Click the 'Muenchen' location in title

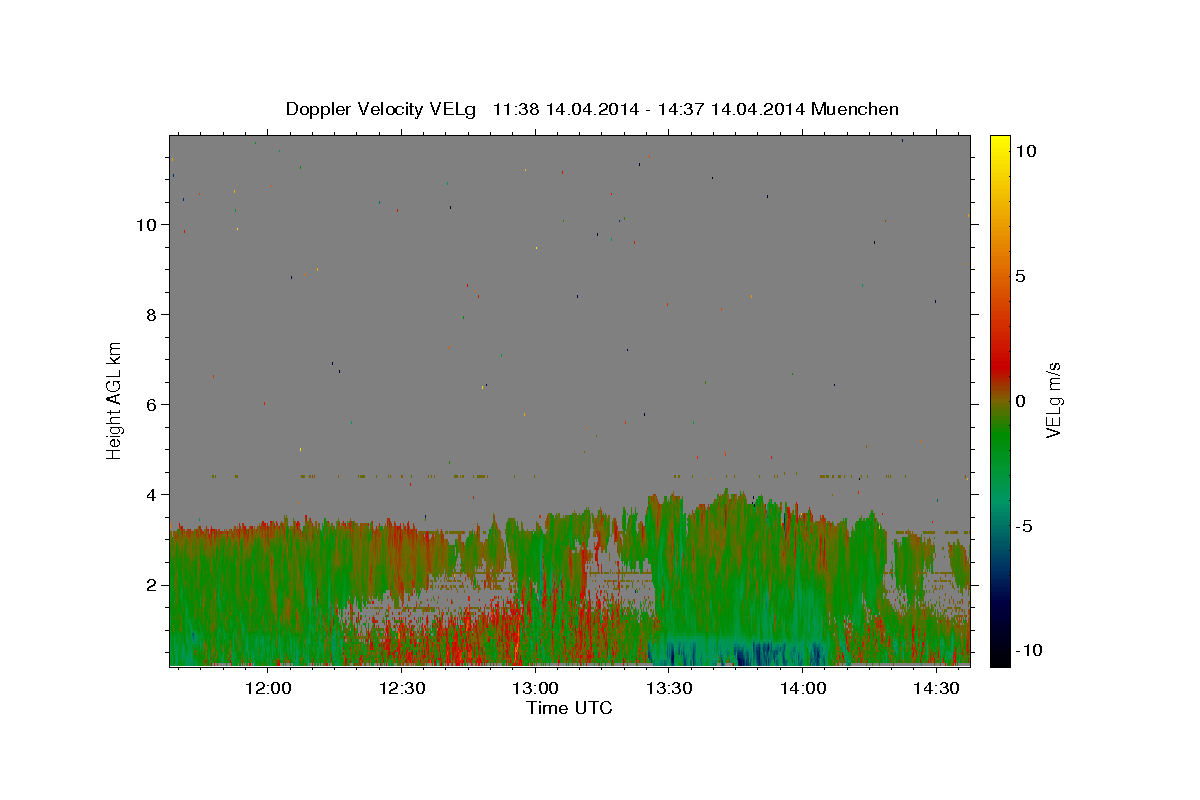click(x=855, y=109)
